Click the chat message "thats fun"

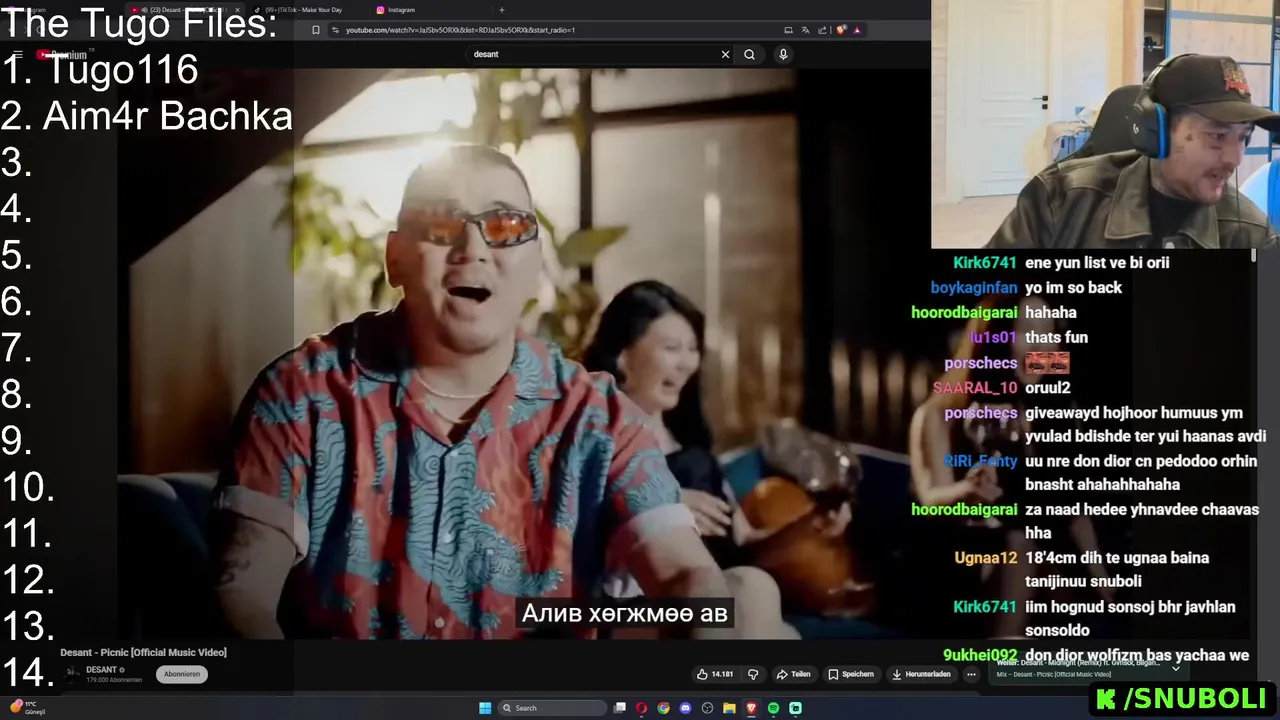1056,338
